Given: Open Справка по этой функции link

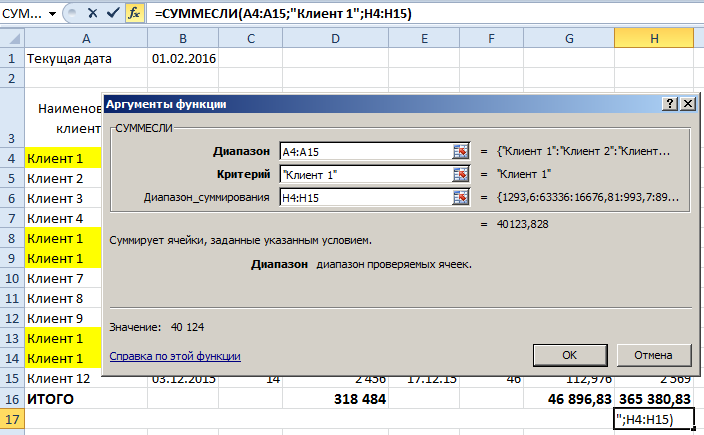Looking at the screenshot, I should click(175, 356).
